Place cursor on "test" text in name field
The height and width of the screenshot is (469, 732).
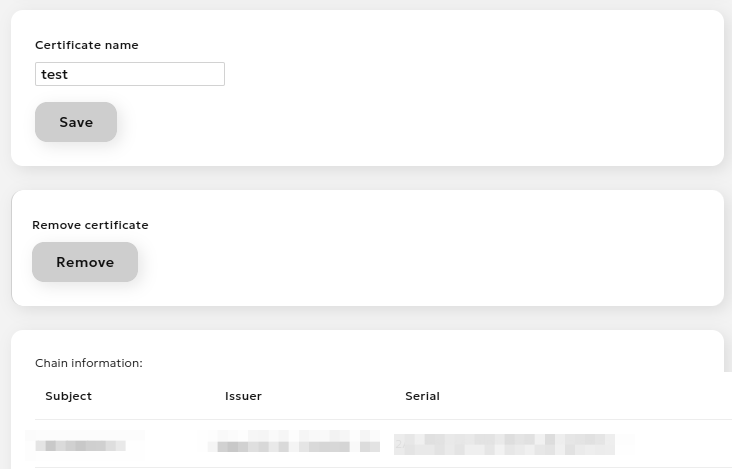tap(55, 74)
